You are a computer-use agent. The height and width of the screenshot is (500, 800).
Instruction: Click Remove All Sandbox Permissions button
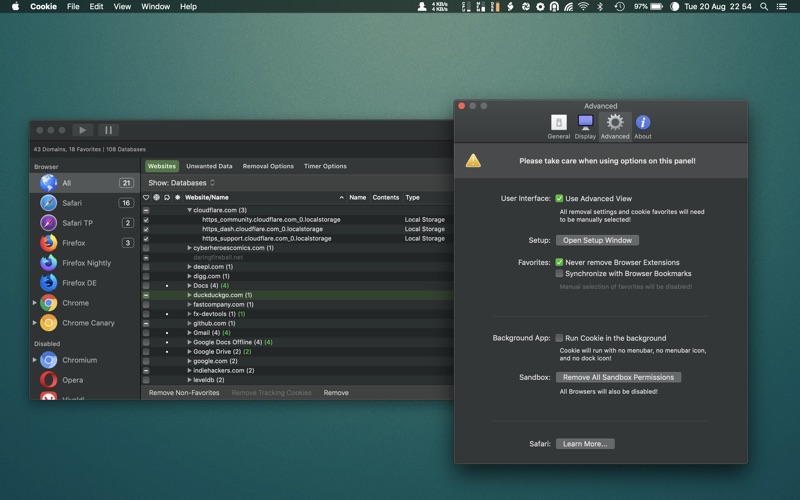(619, 377)
